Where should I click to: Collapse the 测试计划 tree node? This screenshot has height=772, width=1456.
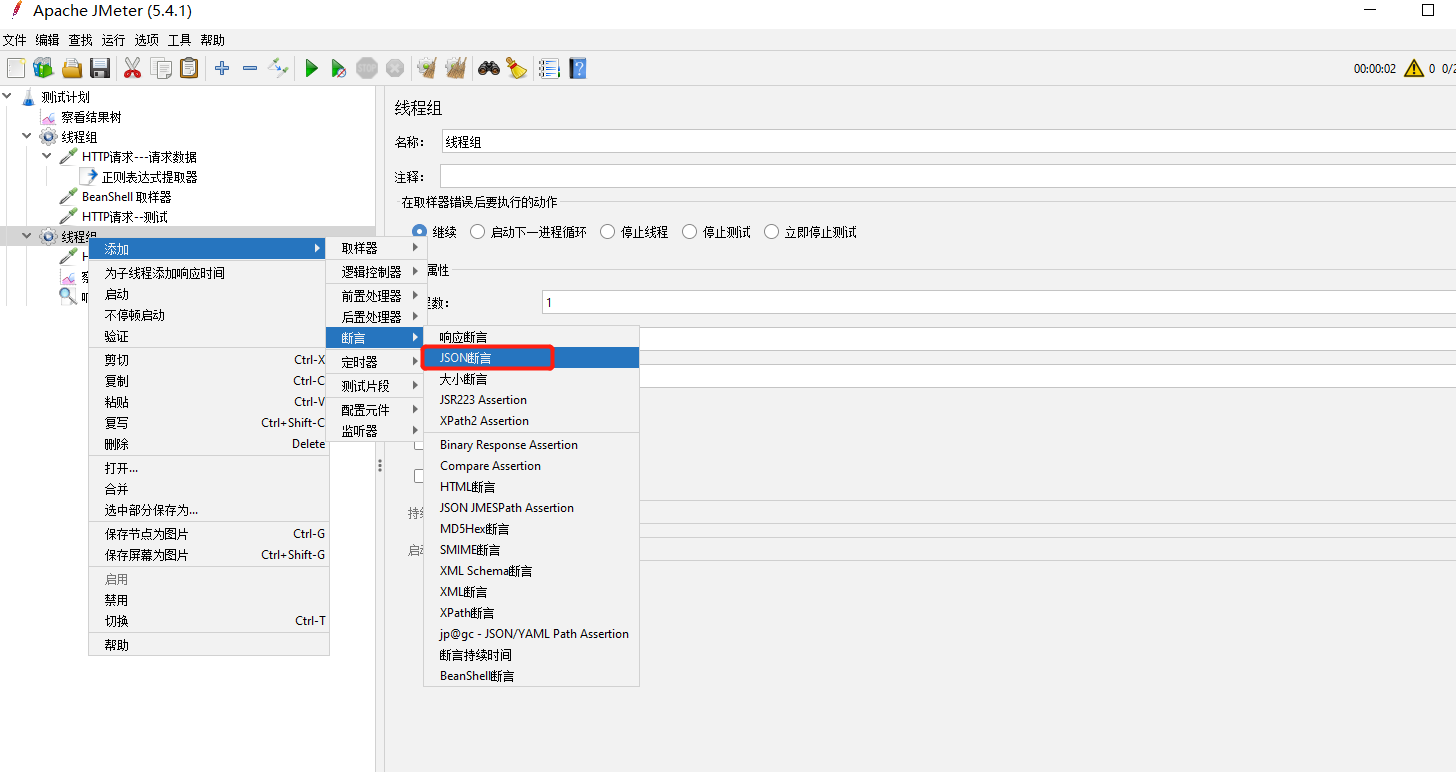[x=7, y=97]
